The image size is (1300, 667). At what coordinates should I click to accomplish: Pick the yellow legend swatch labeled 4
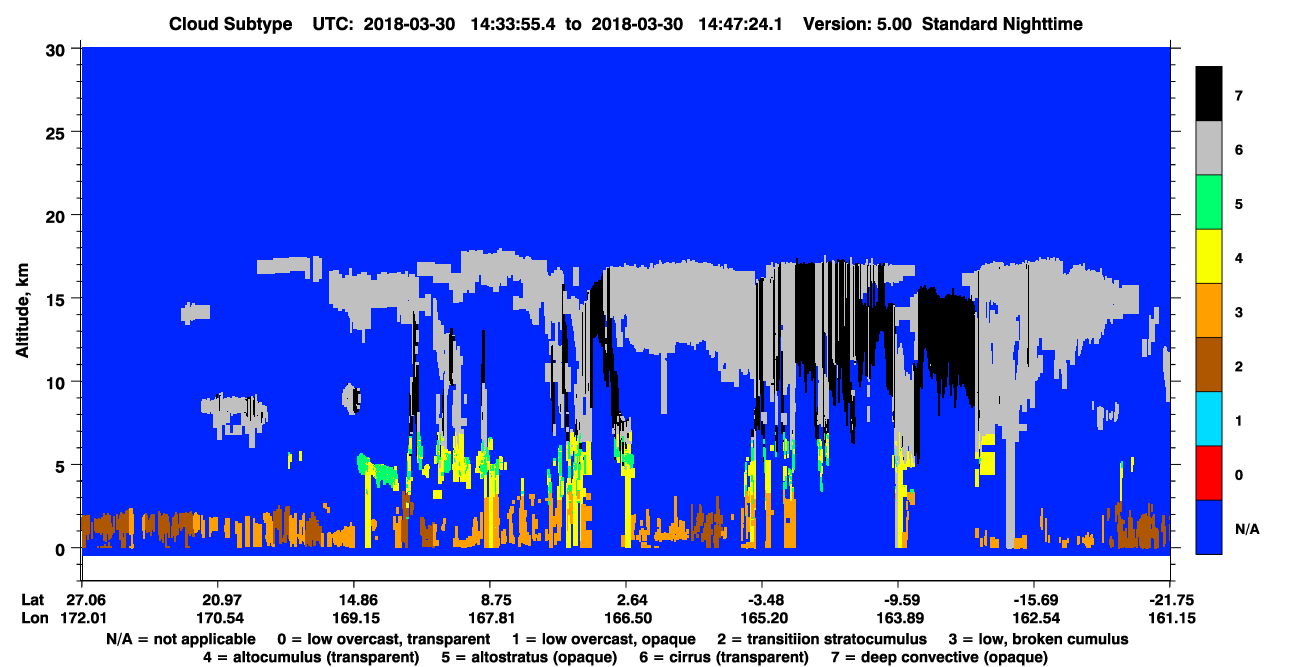coord(1209,256)
